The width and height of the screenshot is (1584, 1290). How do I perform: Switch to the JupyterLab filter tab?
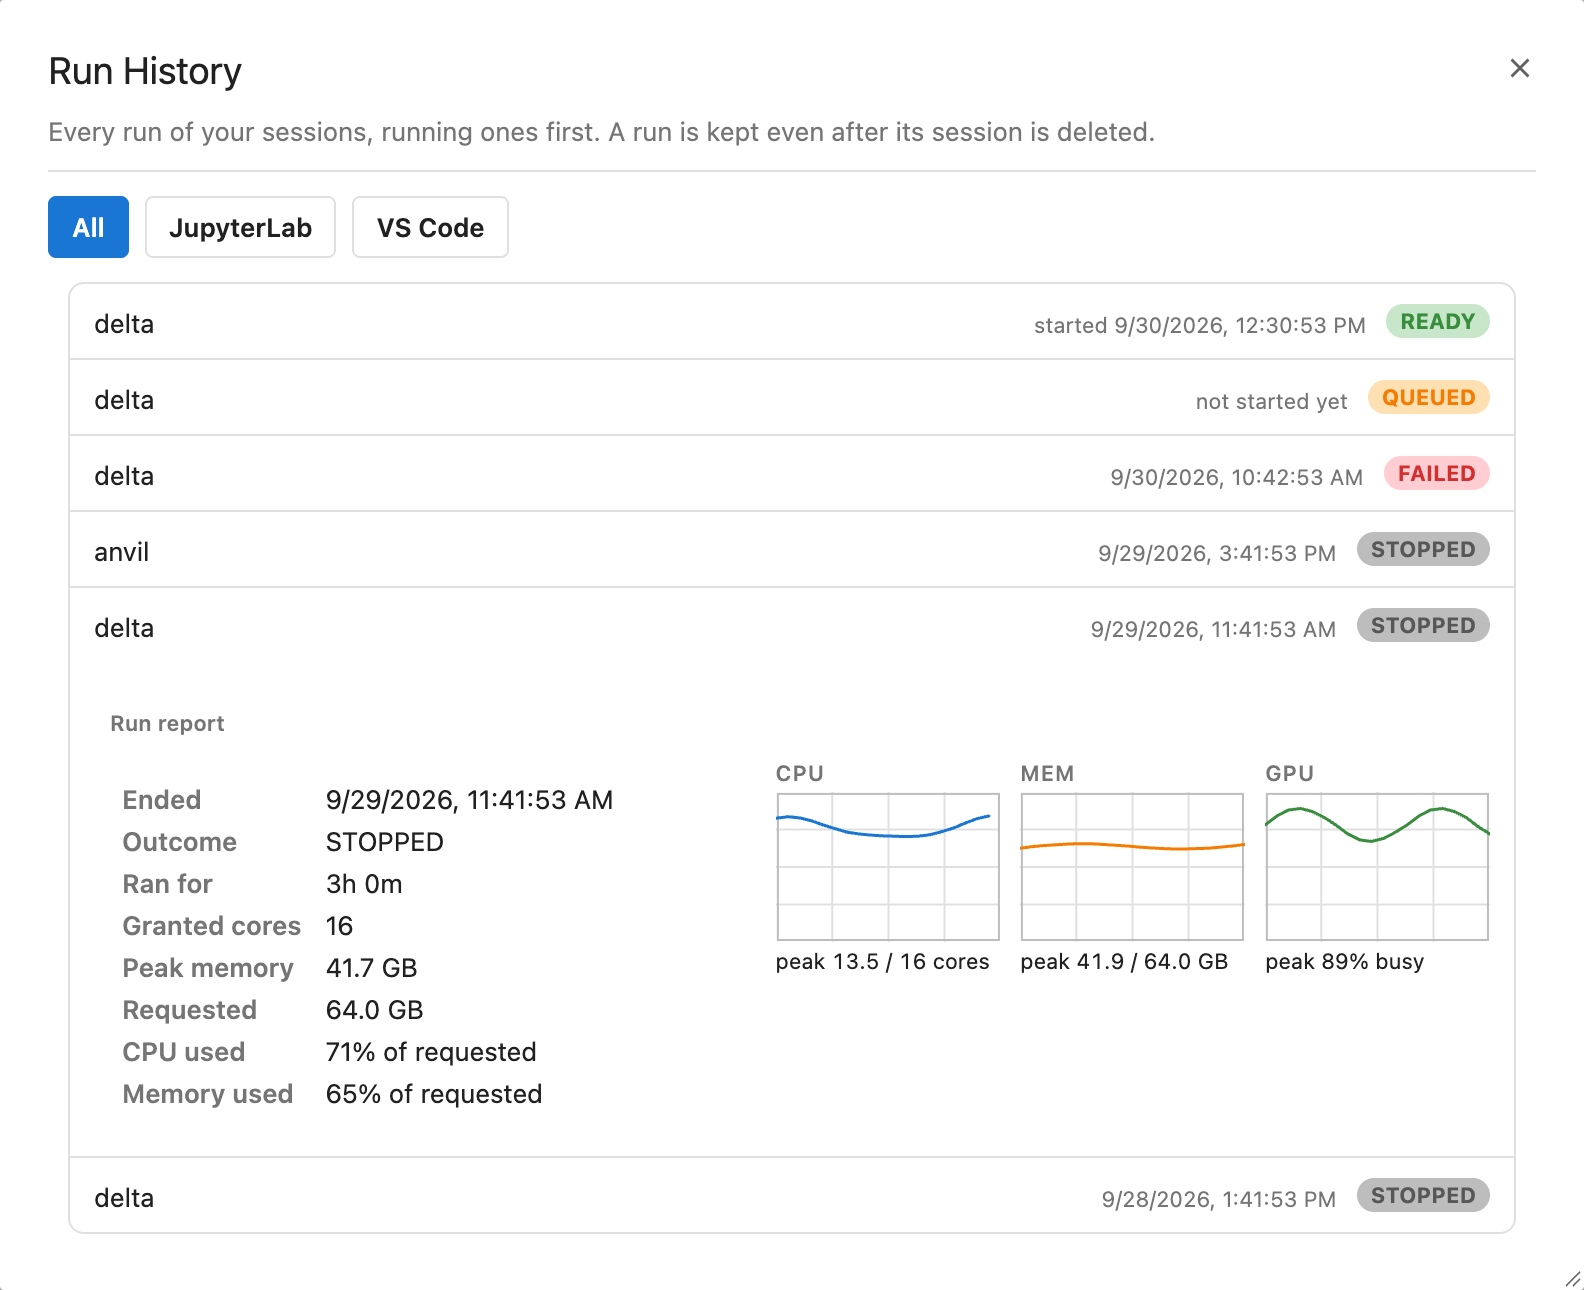coord(240,227)
